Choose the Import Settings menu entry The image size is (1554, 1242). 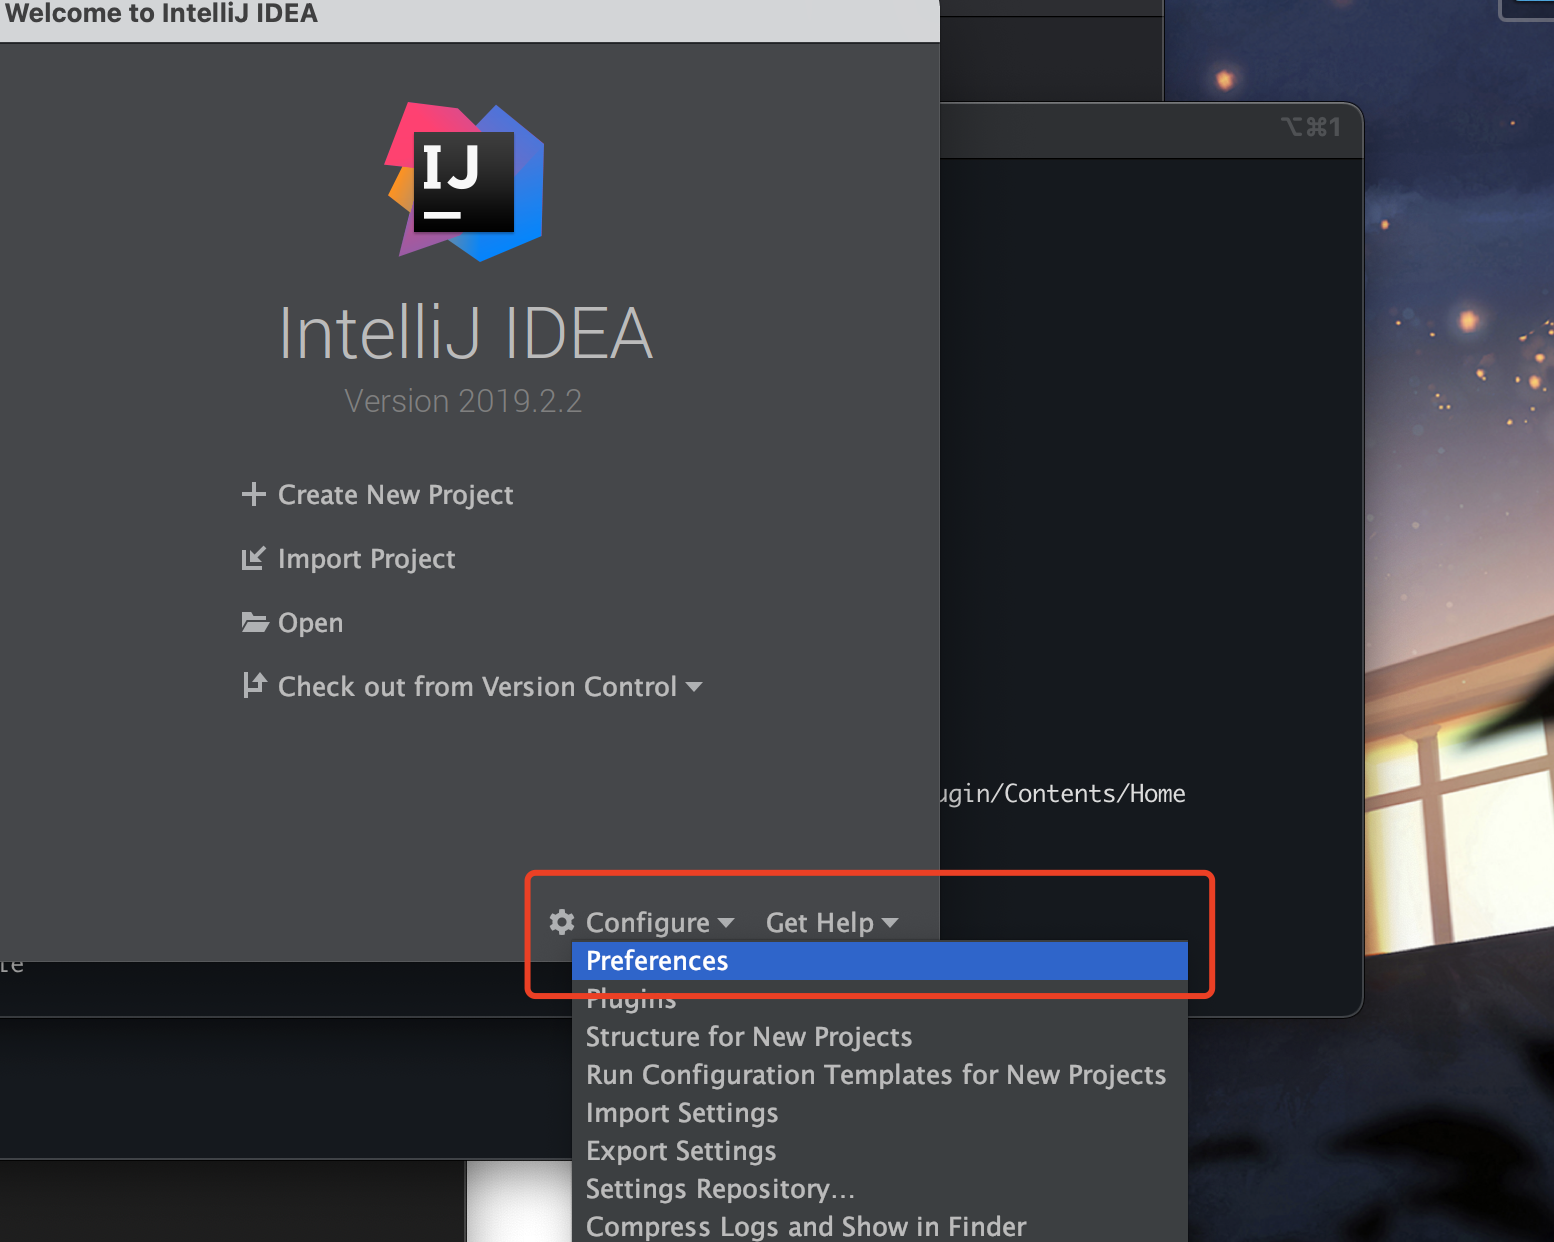681,1112
